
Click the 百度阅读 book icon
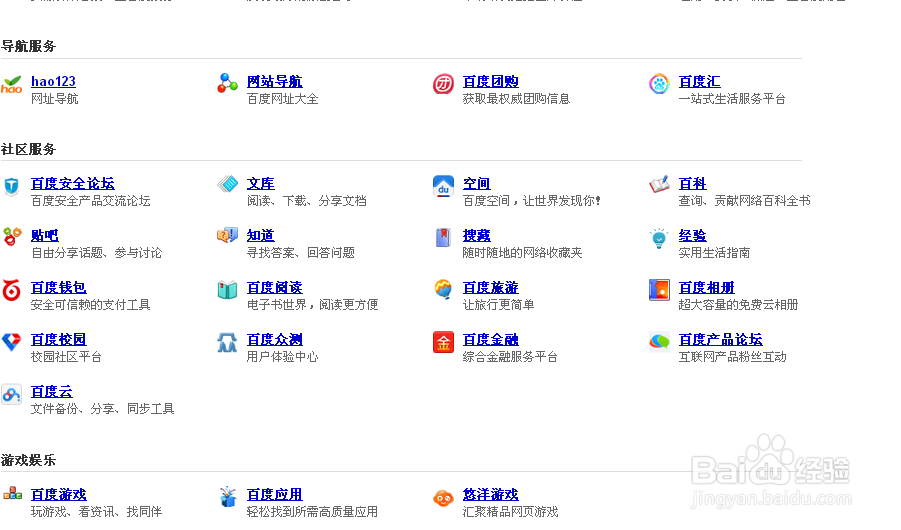(x=228, y=290)
